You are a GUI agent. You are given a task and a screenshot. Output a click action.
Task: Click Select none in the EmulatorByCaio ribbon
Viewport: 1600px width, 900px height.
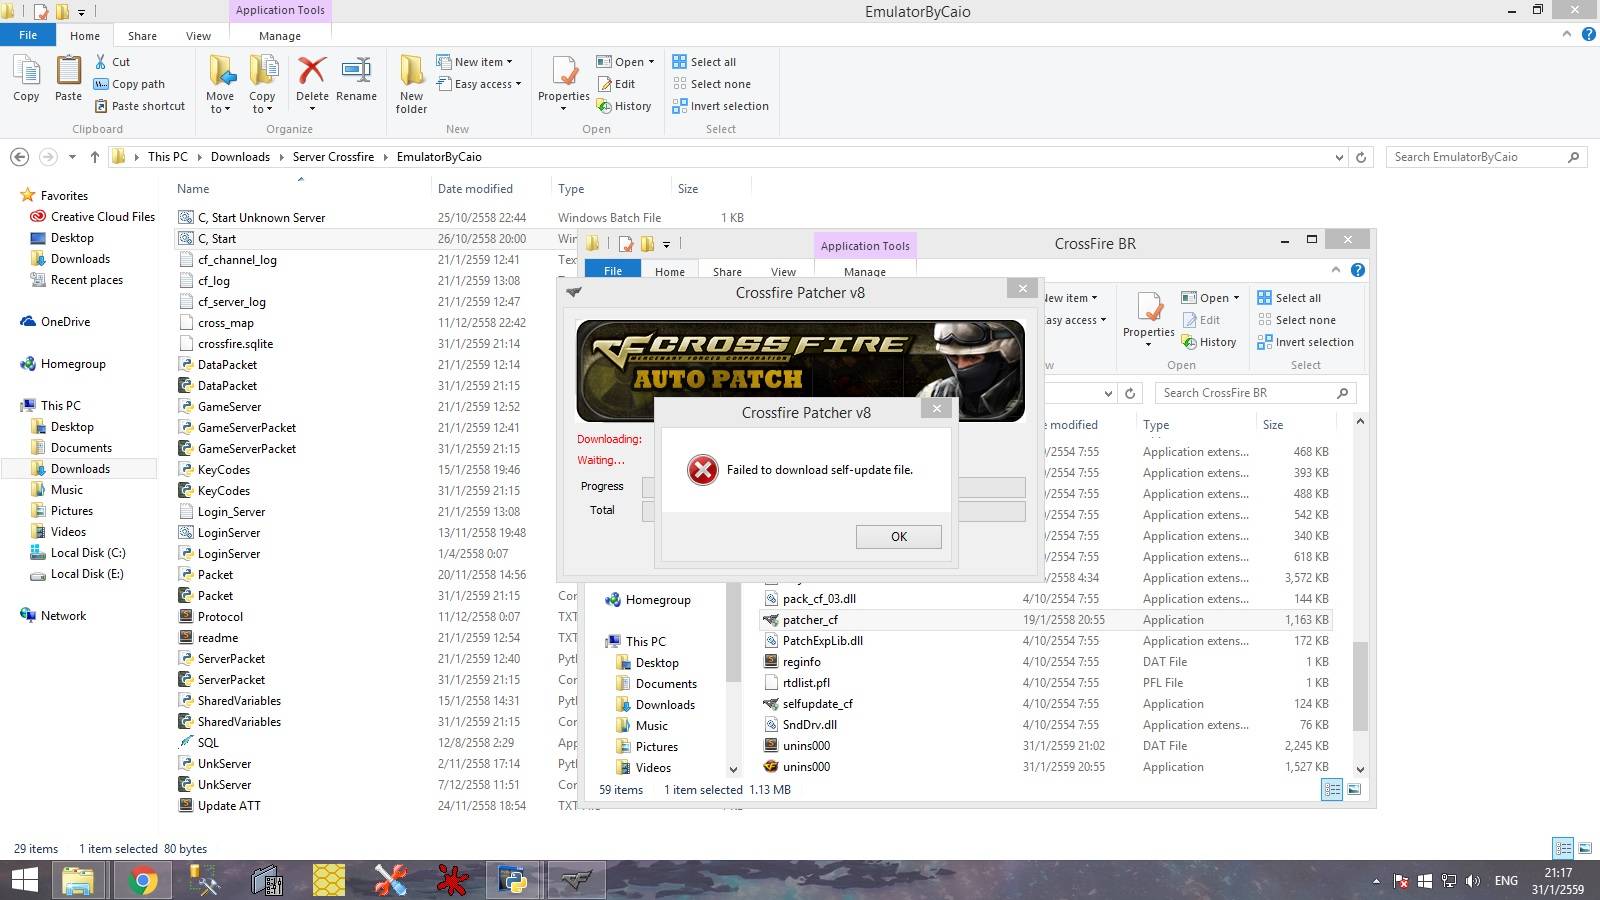pos(711,84)
